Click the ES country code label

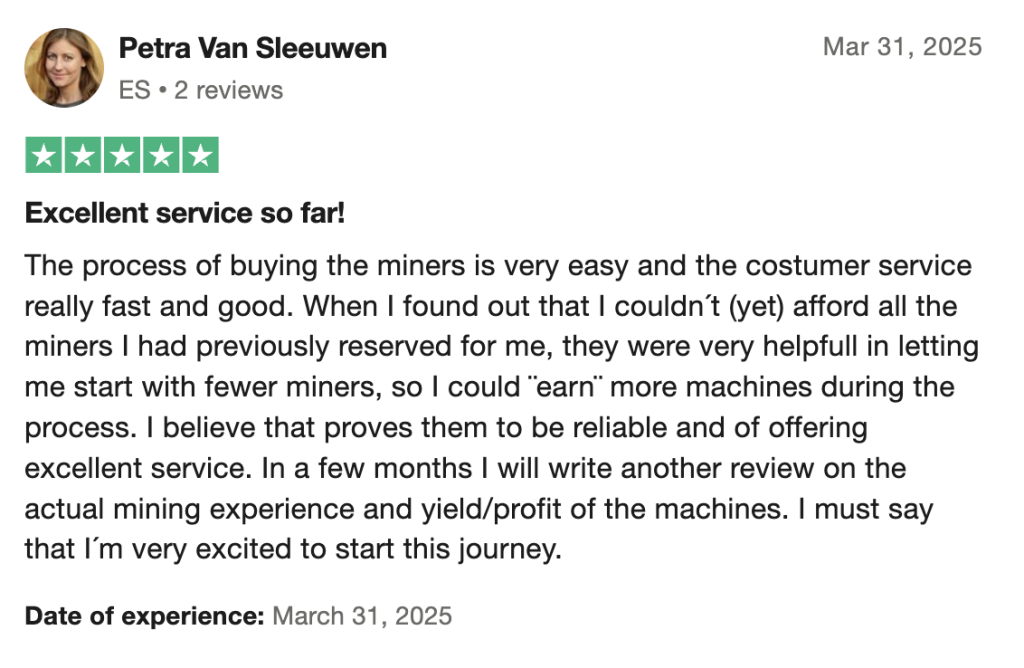click(x=135, y=90)
